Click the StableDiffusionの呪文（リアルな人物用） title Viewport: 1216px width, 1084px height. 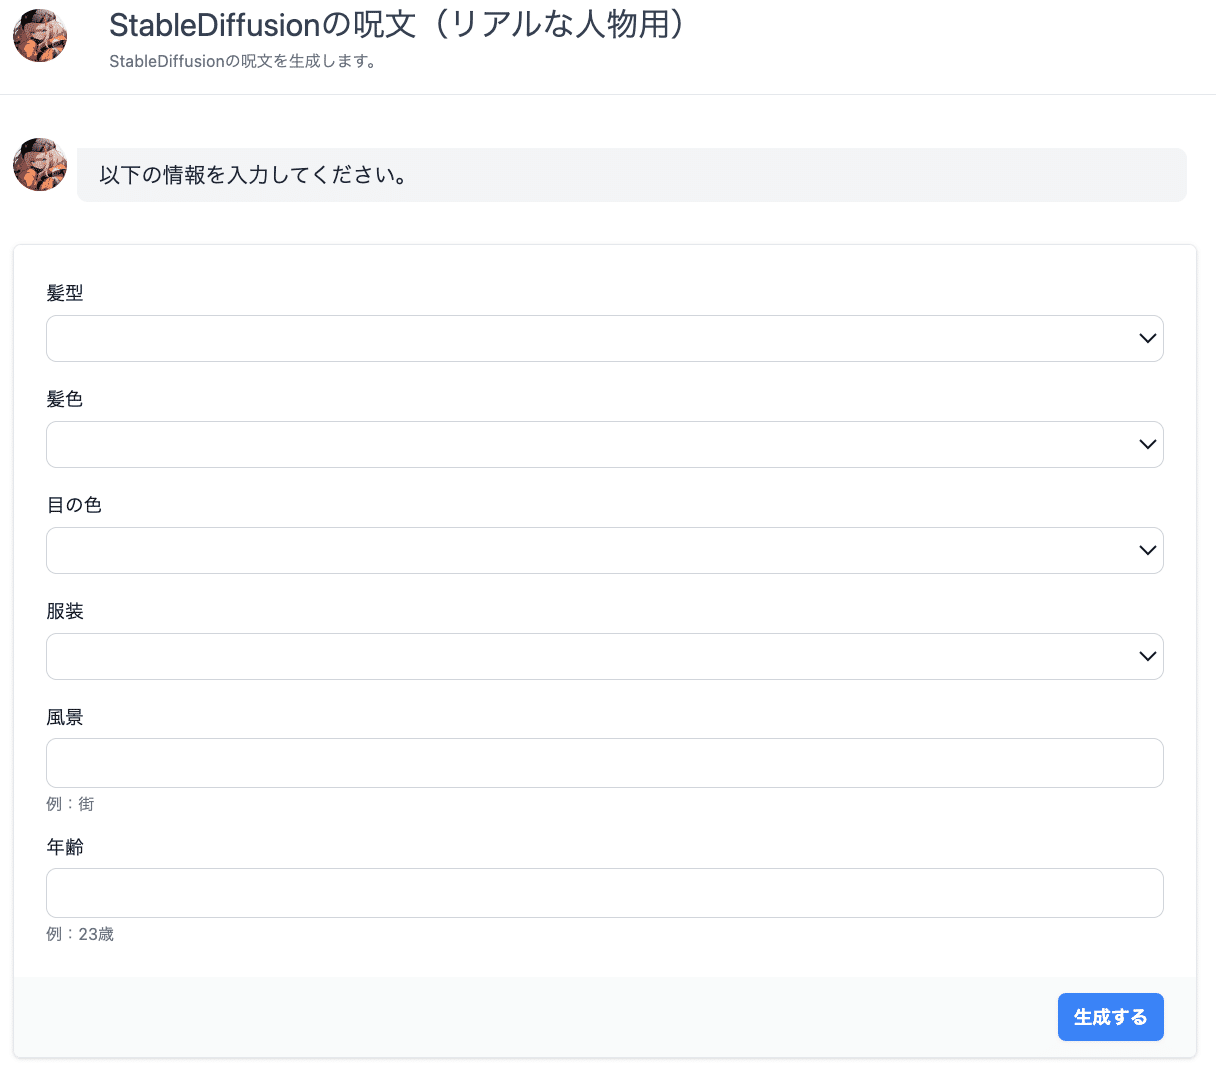tap(398, 24)
